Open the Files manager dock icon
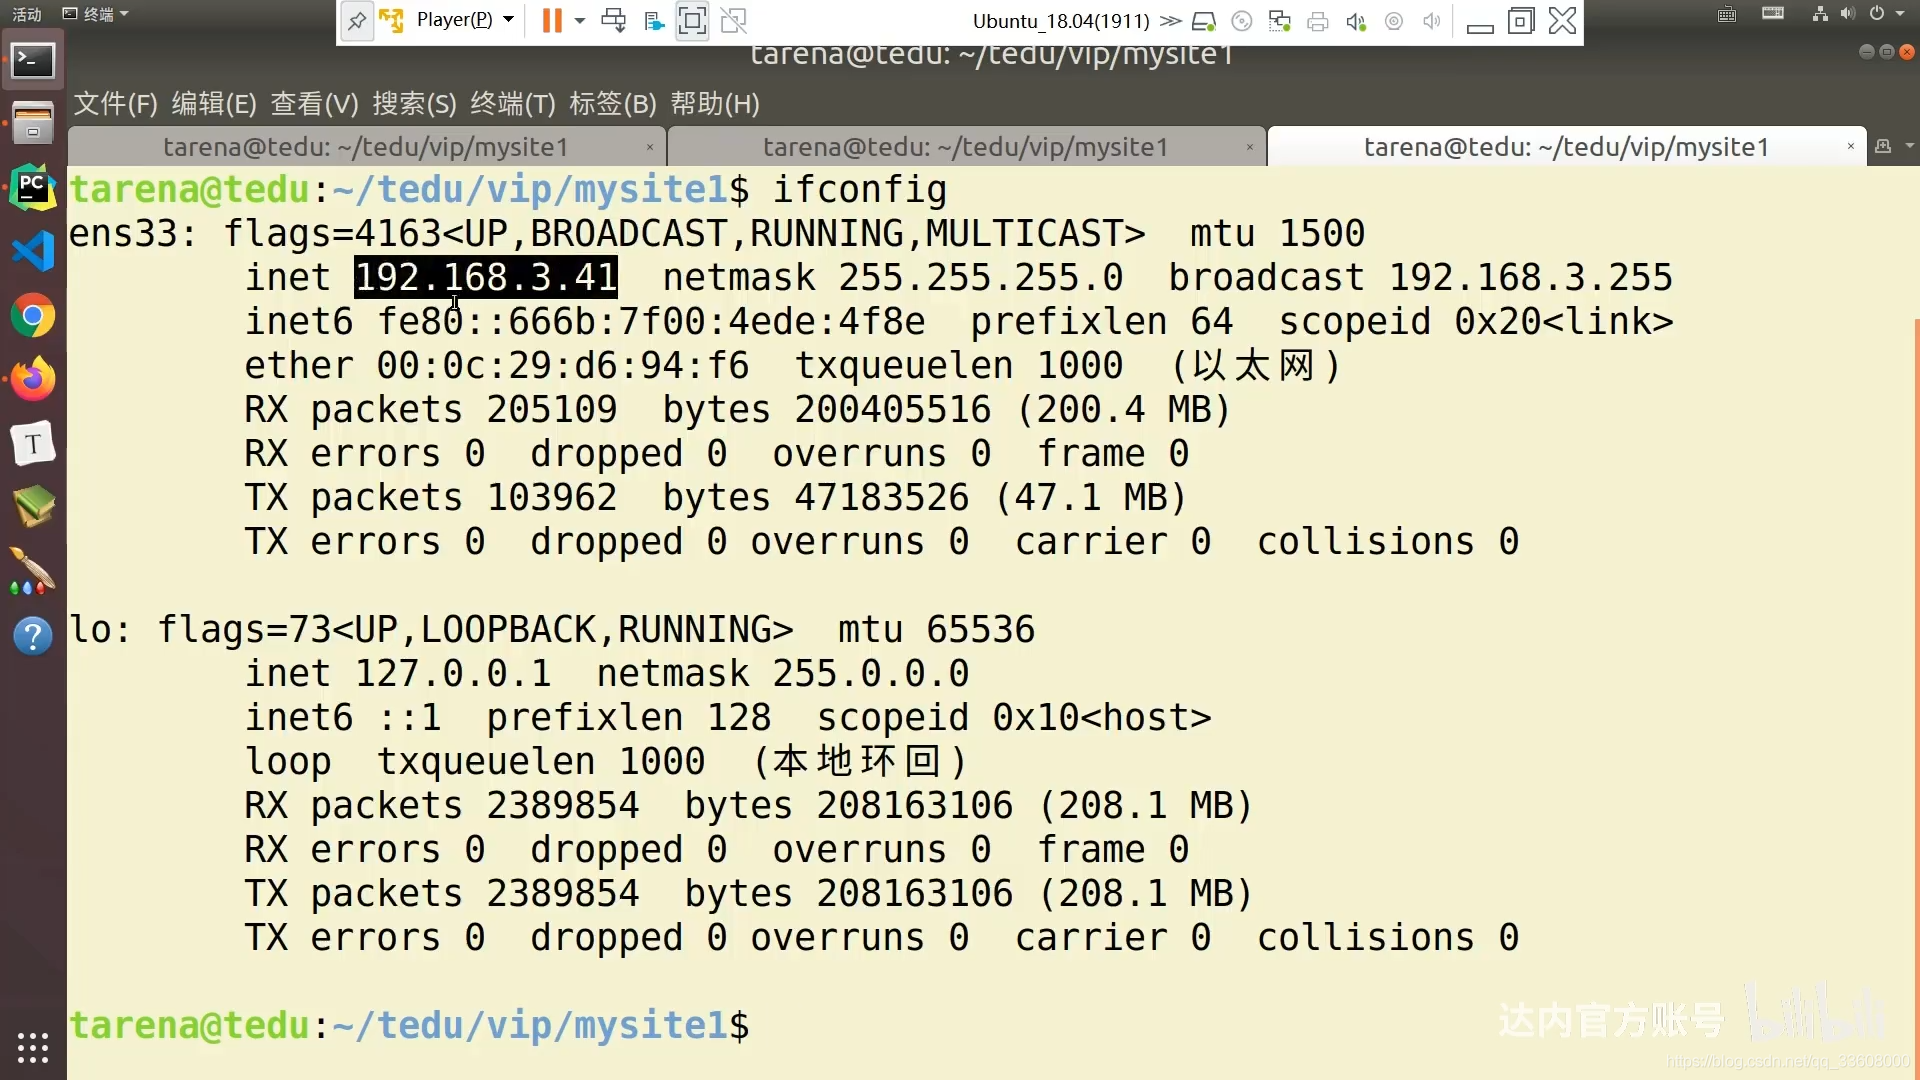The width and height of the screenshot is (1920, 1080). pos(32,123)
